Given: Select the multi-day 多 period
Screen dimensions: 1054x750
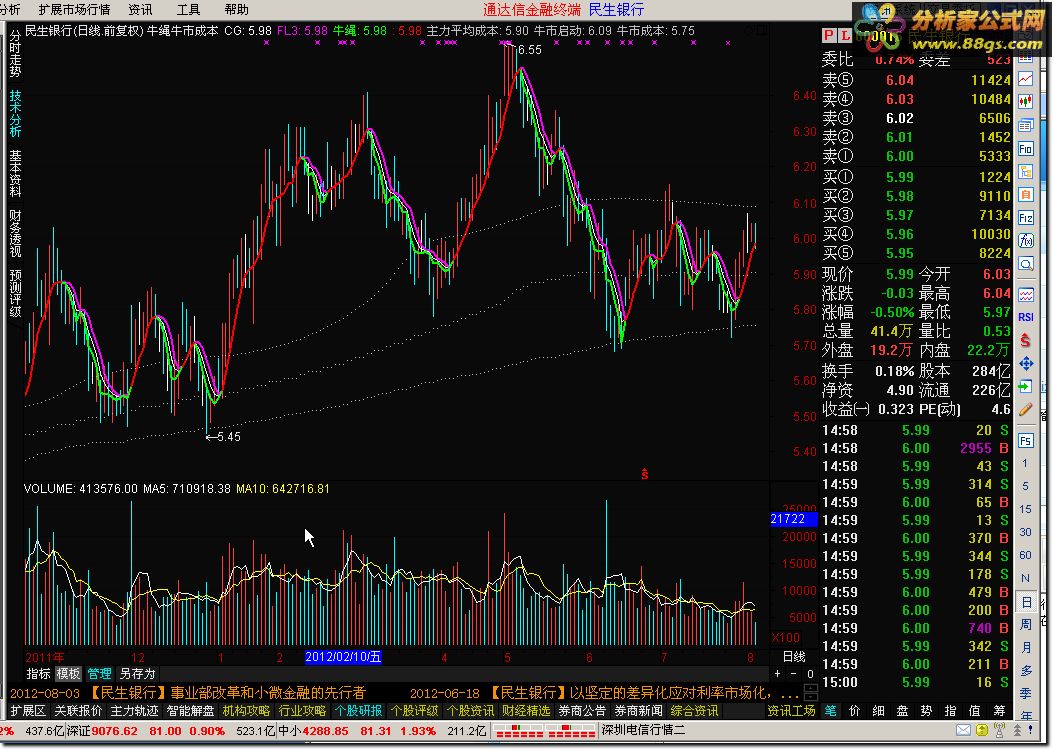Looking at the screenshot, I should coord(1026,671).
